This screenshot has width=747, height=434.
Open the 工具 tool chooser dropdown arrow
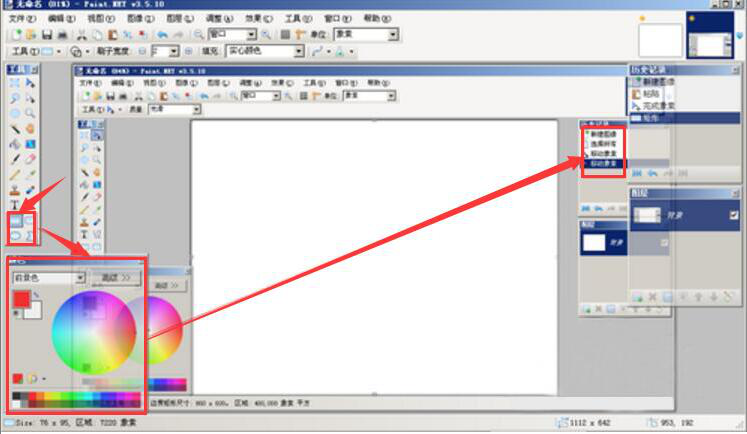click(59, 51)
